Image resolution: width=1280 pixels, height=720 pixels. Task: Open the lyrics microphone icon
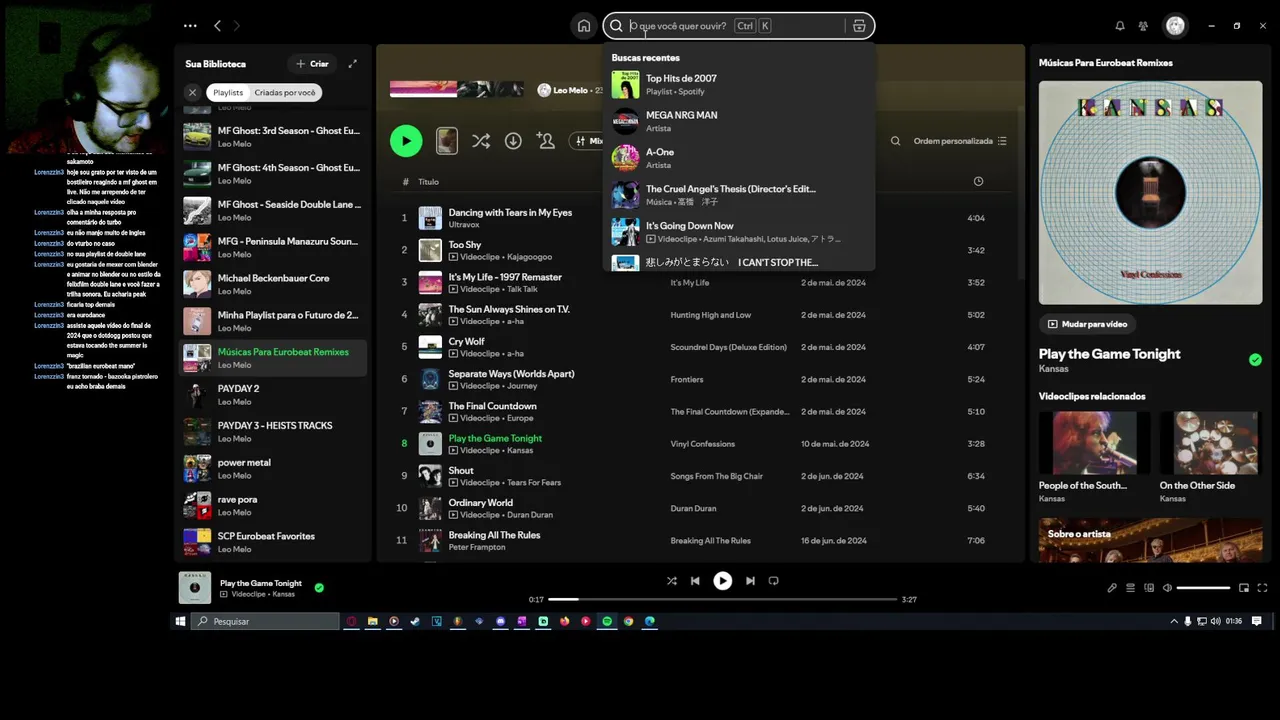click(x=1112, y=588)
